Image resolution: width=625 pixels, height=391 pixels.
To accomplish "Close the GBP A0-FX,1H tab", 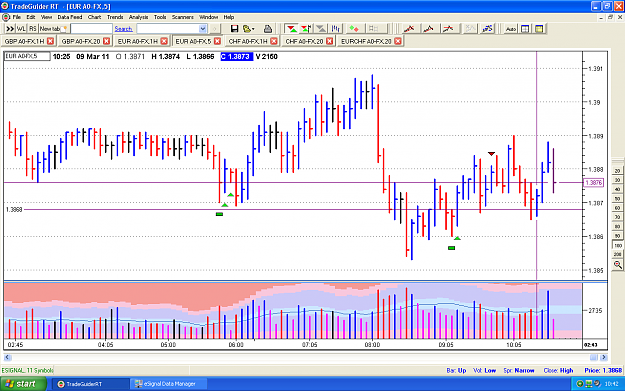I will (50, 41).
